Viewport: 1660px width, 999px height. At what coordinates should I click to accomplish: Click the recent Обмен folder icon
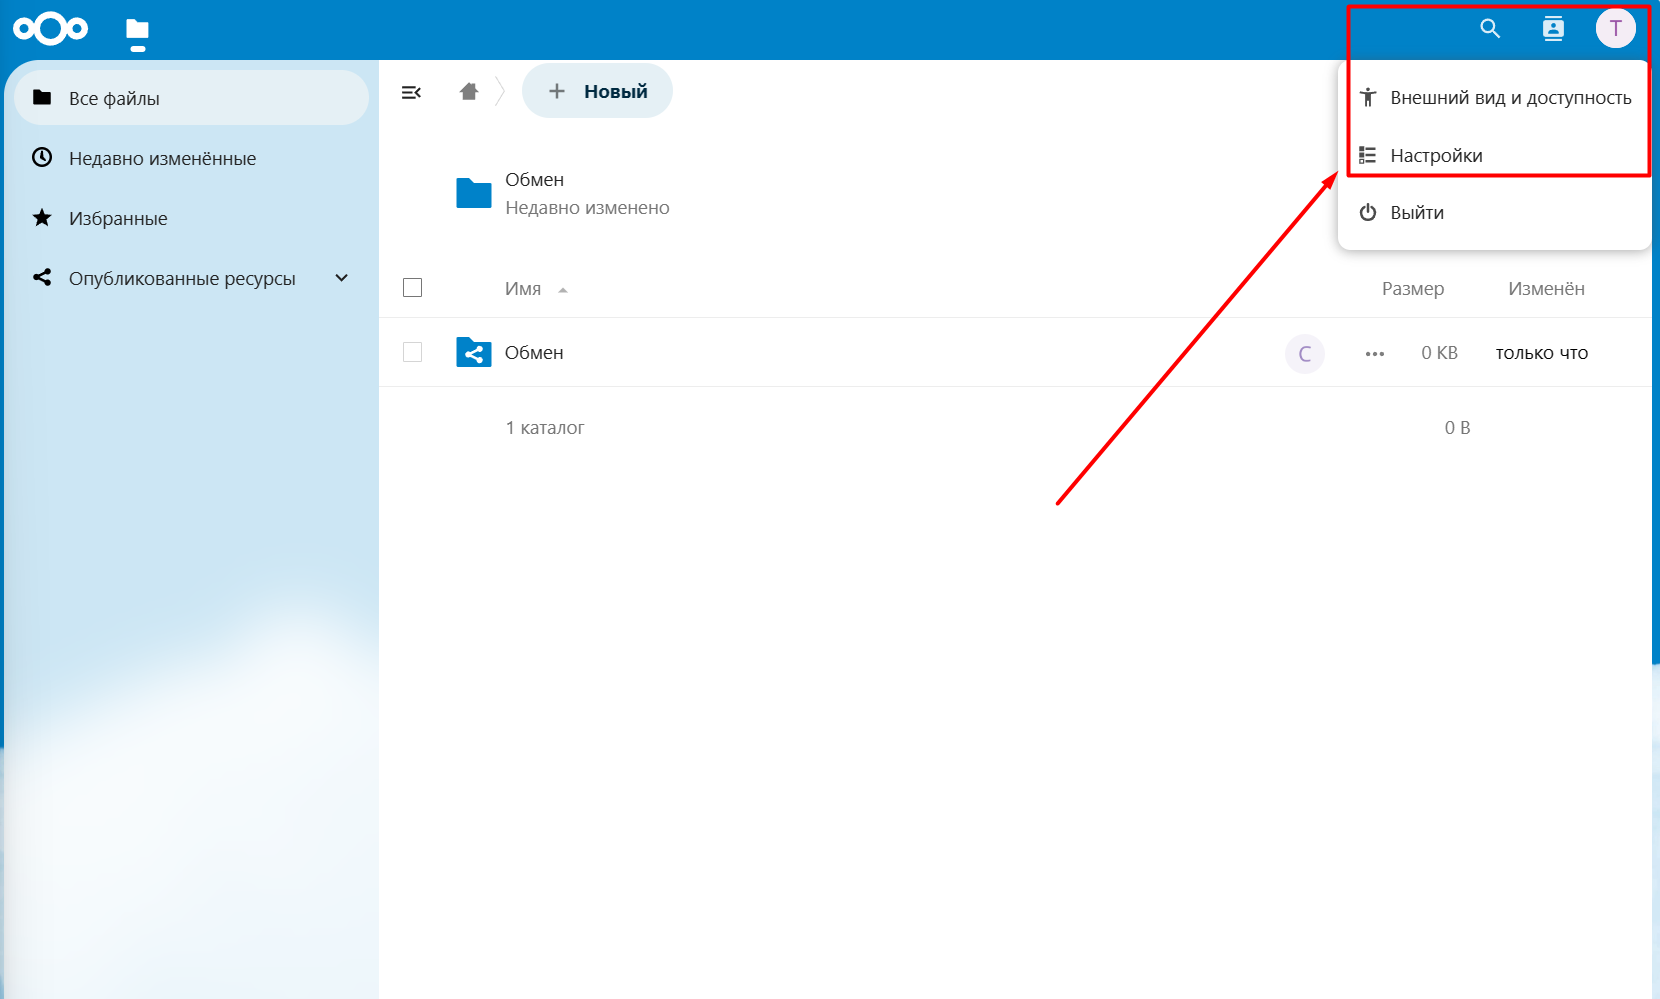point(473,193)
